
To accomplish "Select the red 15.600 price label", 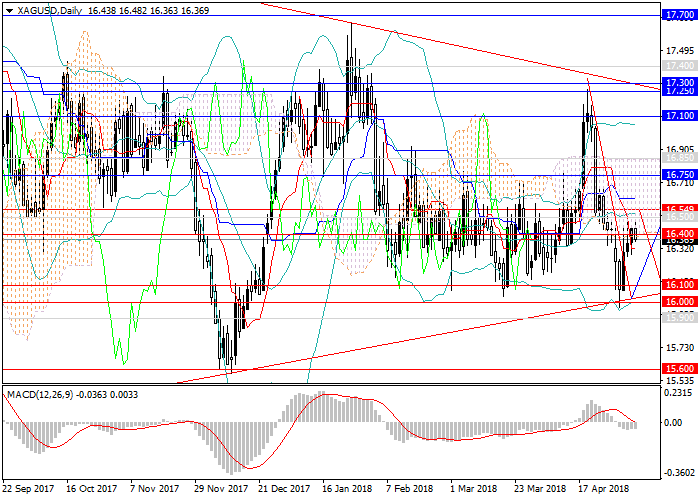I will tap(679, 368).
